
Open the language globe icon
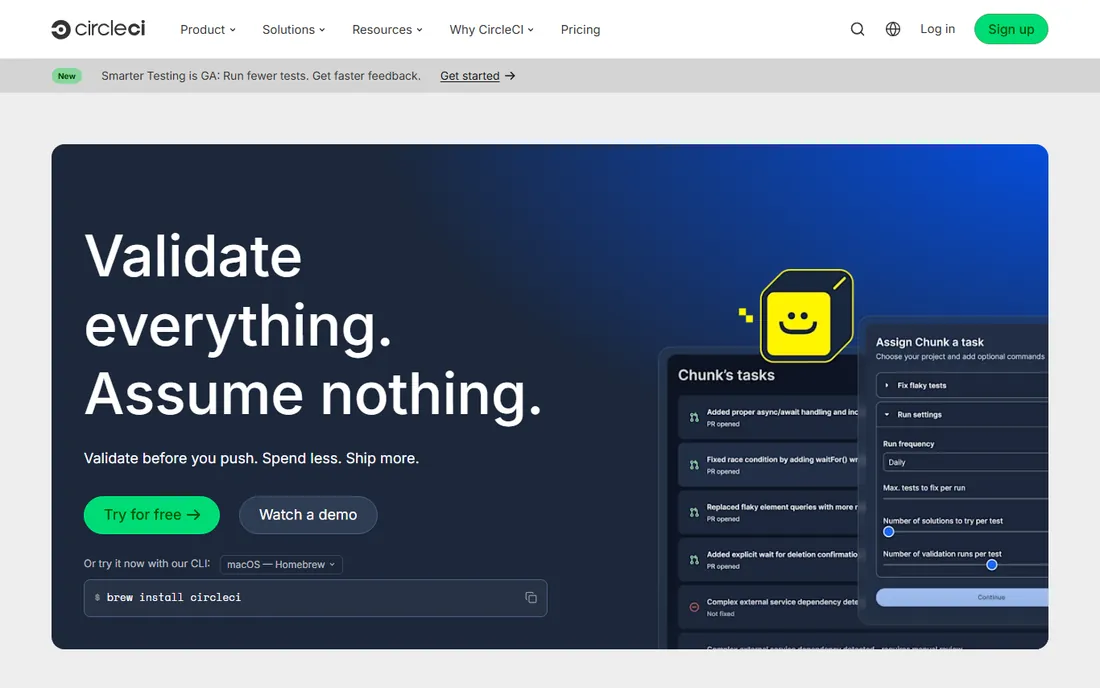coord(892,29)
